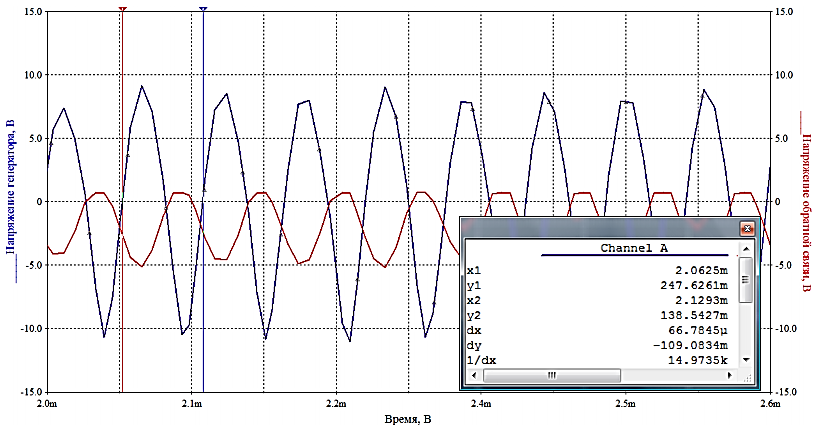Click the y1 row label

click(x=474, y=286)
